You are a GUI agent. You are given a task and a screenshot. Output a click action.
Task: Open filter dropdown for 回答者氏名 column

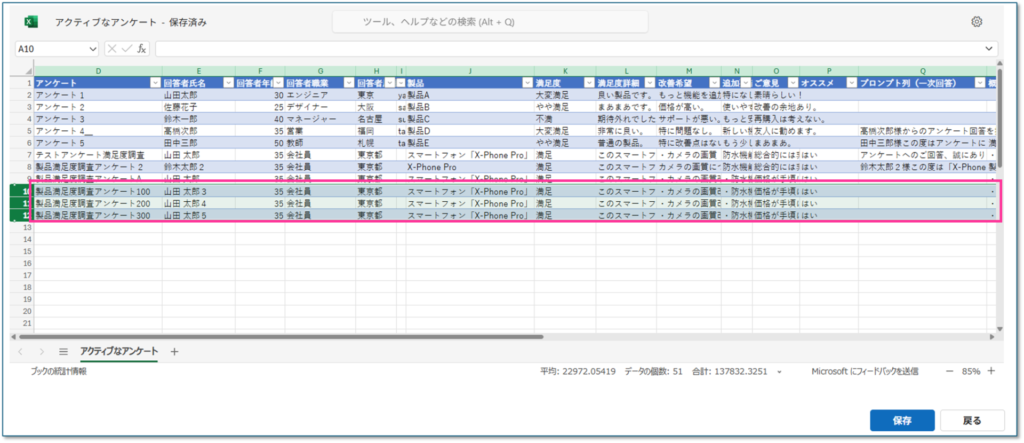(x=228, y=83)
